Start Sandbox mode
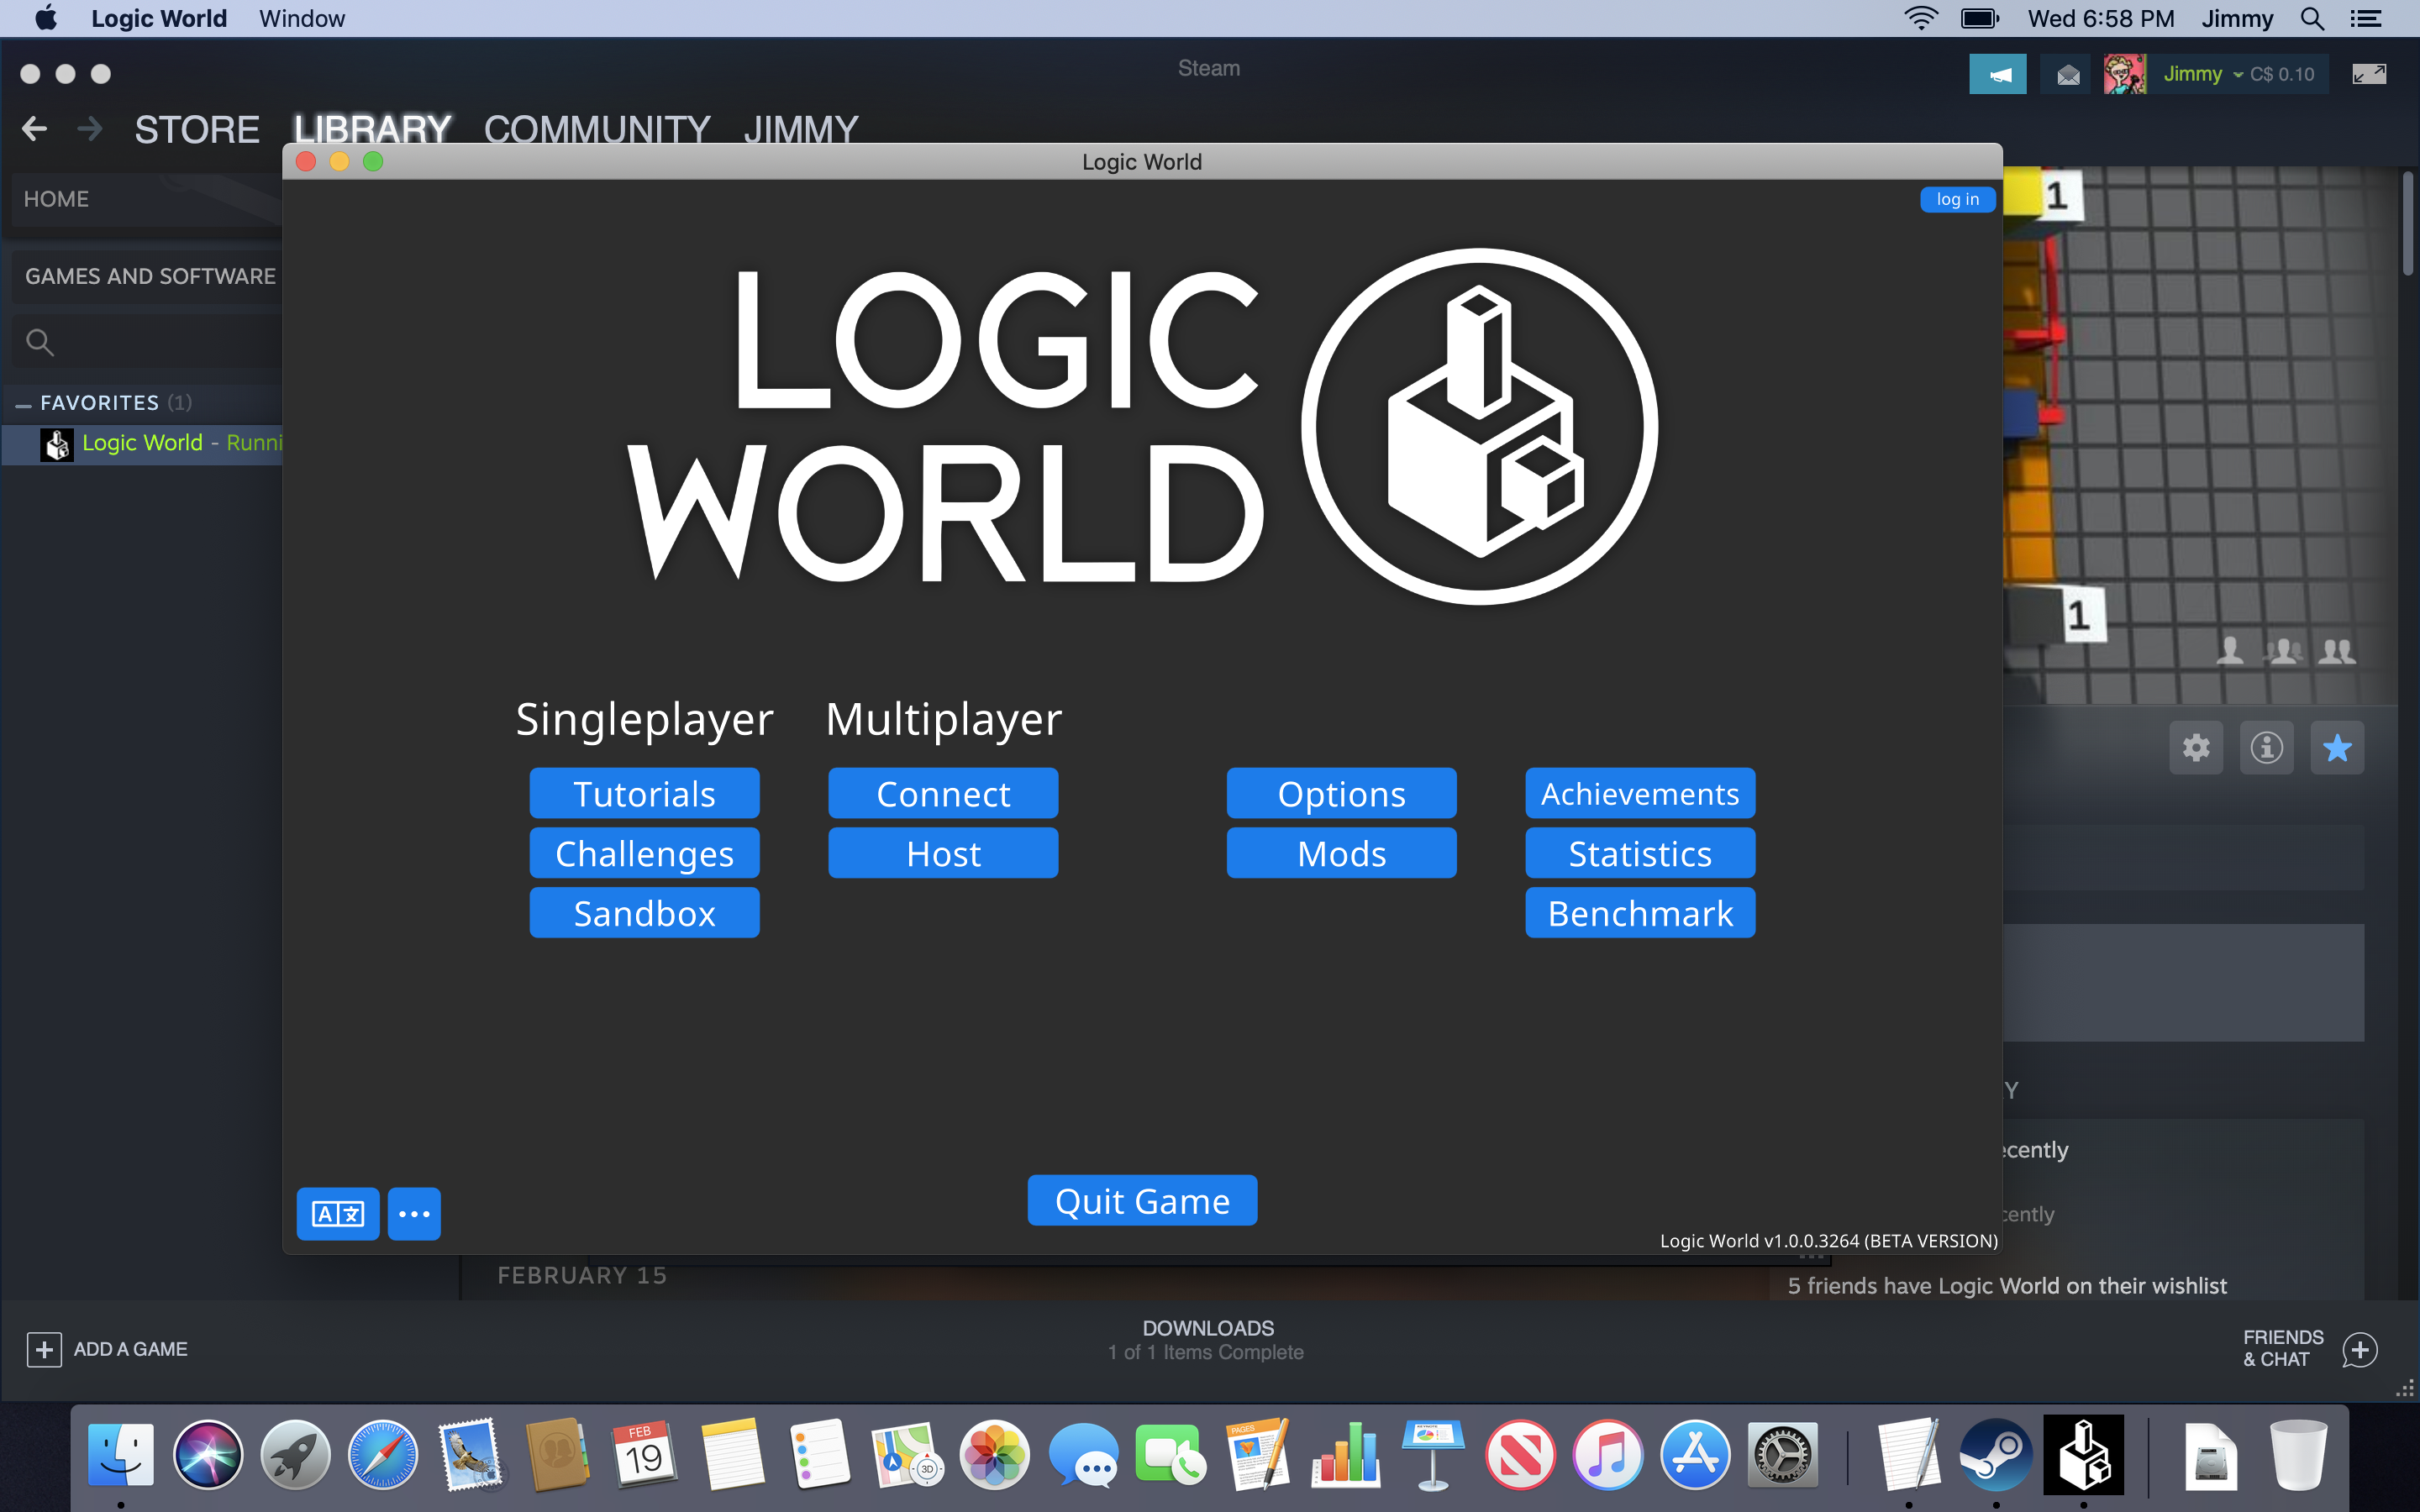This screenshot has height=1512, width=2420. (x=644, y=913)
